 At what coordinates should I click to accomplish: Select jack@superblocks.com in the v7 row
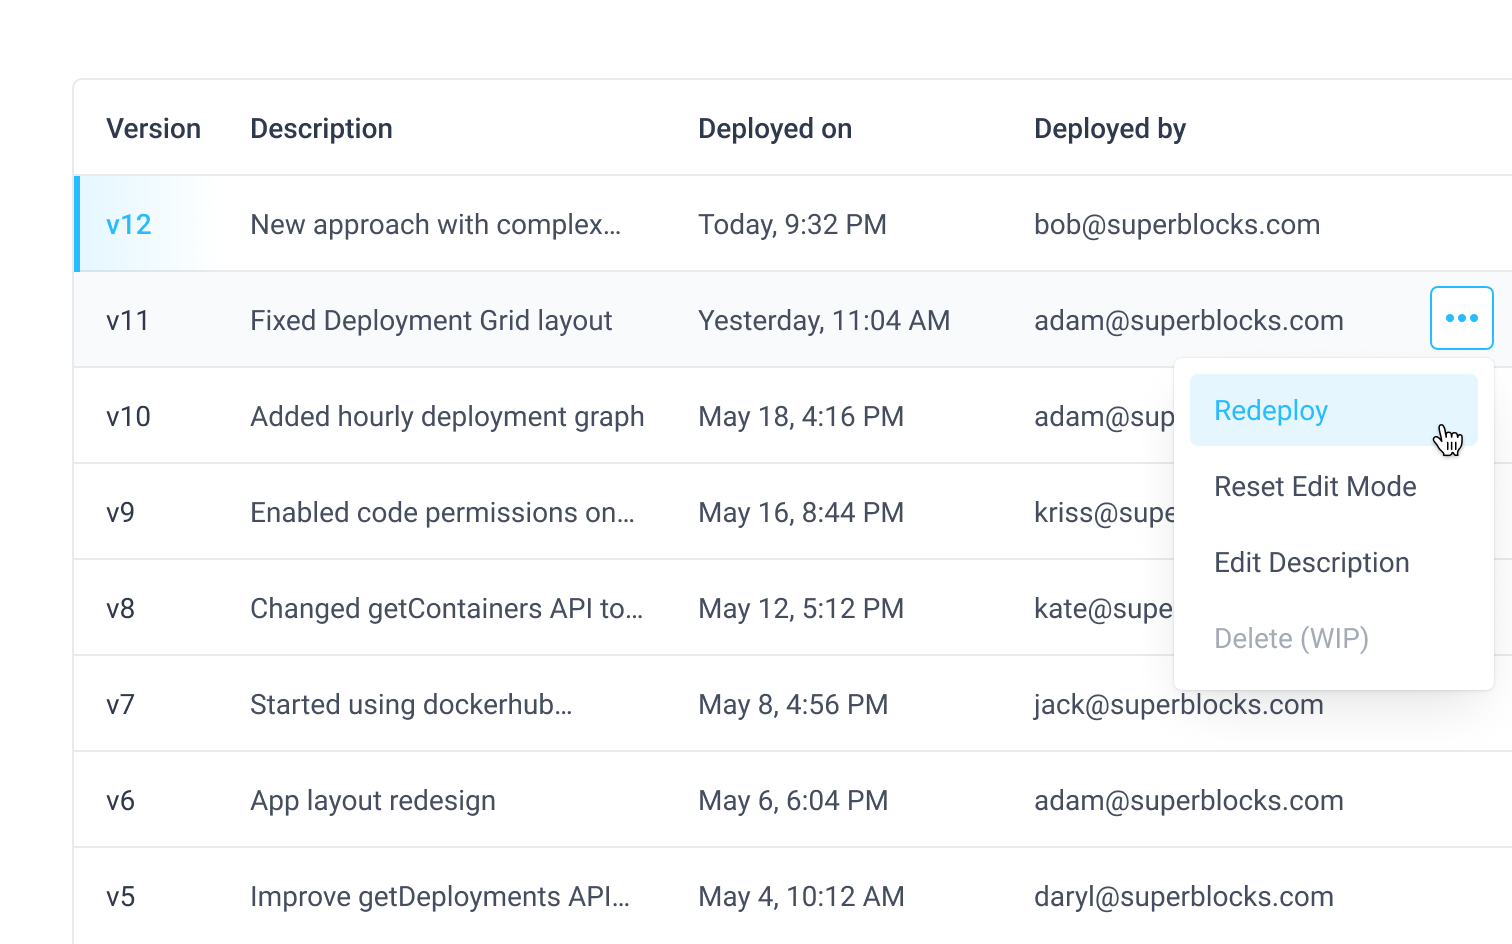pos(1178,704)
